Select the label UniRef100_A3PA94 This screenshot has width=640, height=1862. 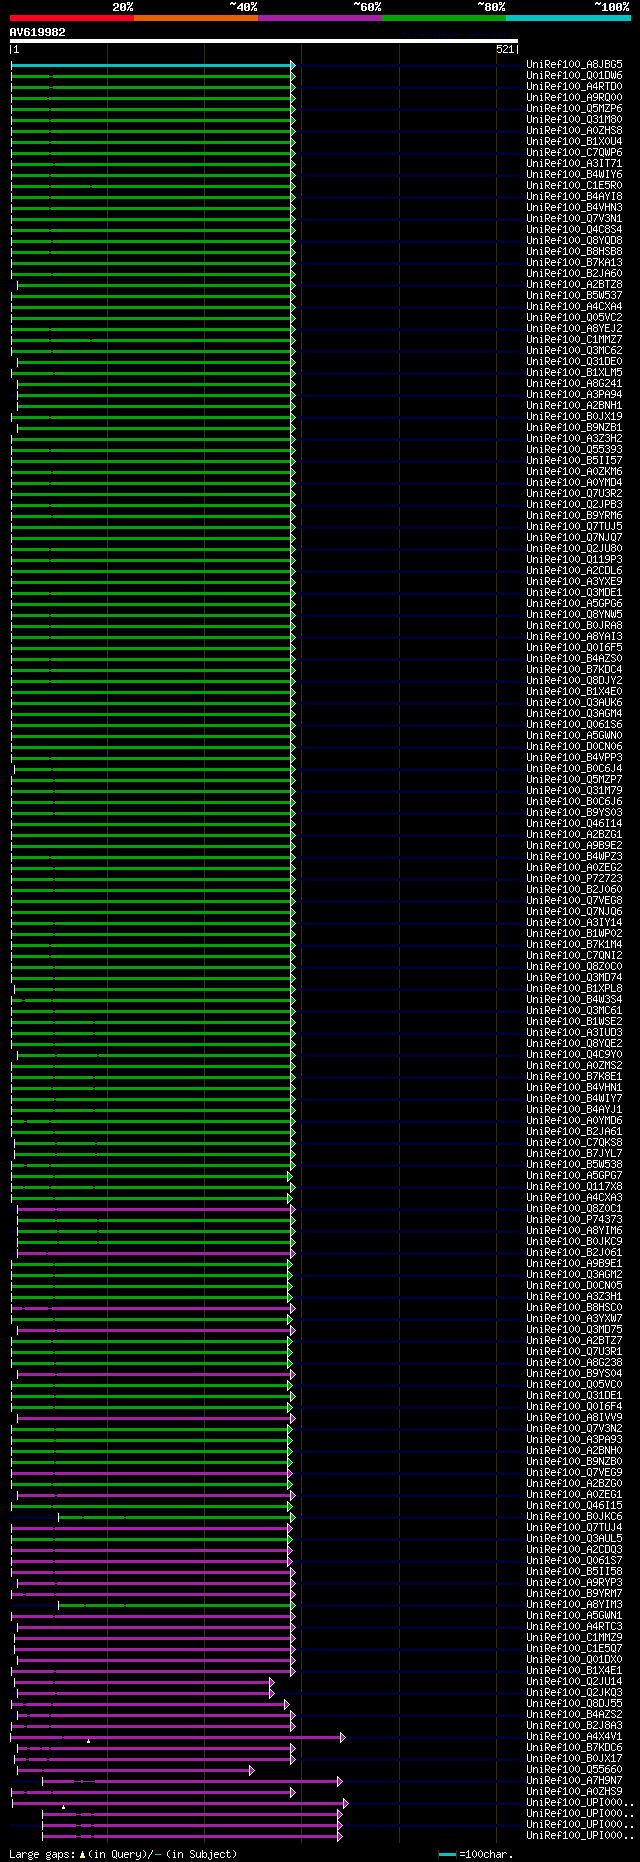(x=574, y=394)
